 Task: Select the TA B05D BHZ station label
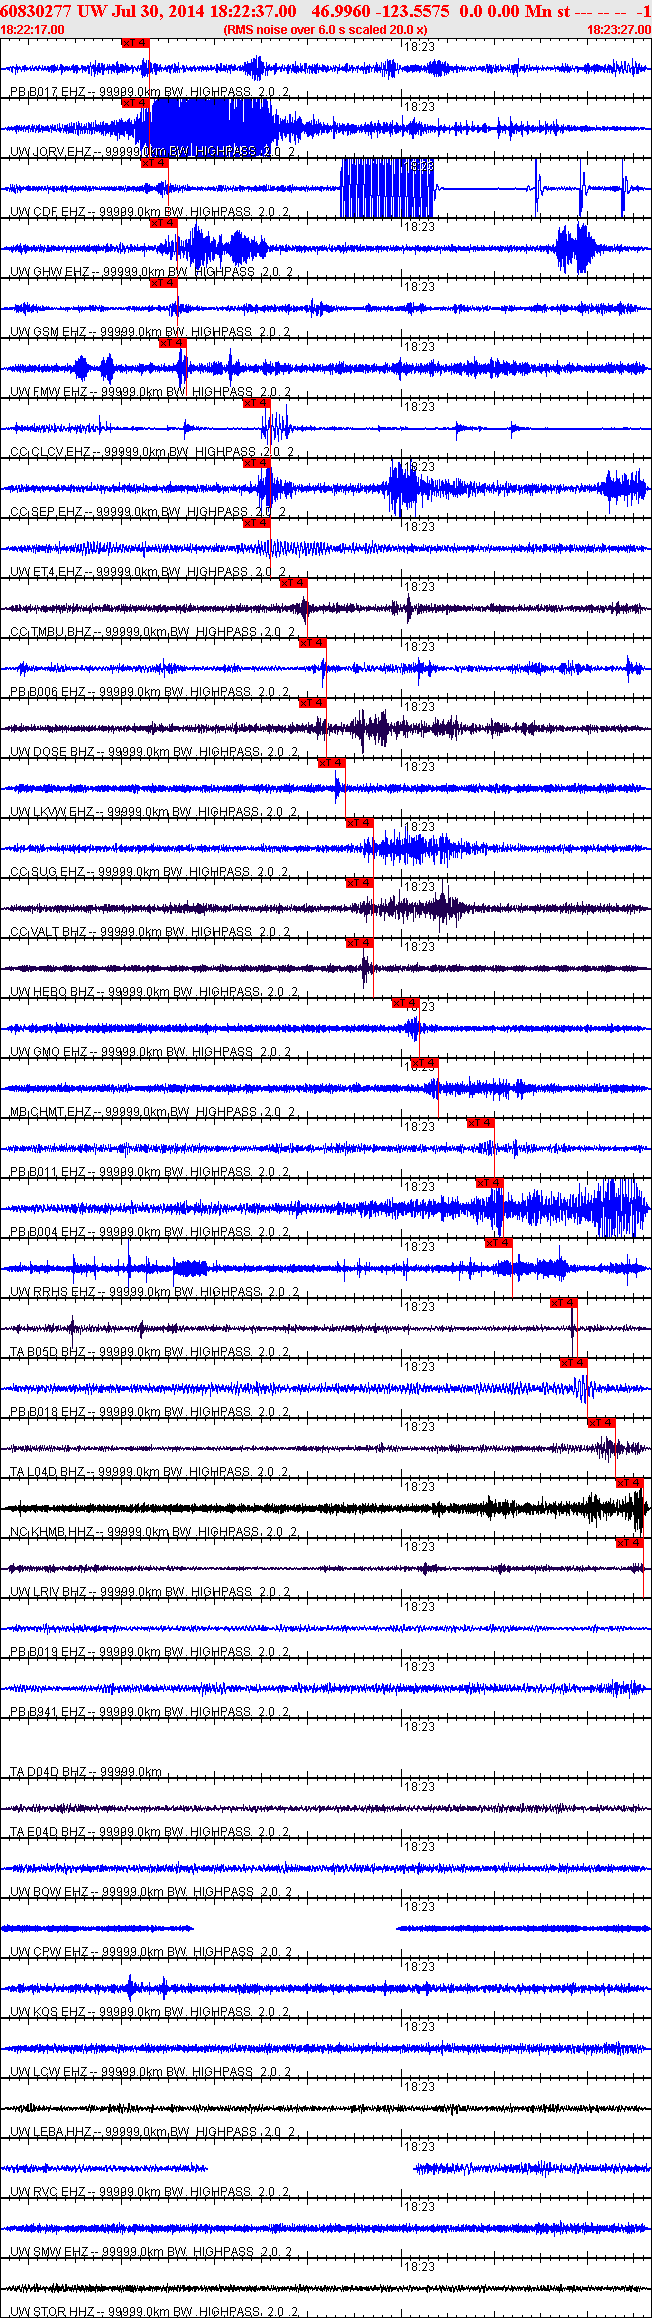click(48, 1351)
